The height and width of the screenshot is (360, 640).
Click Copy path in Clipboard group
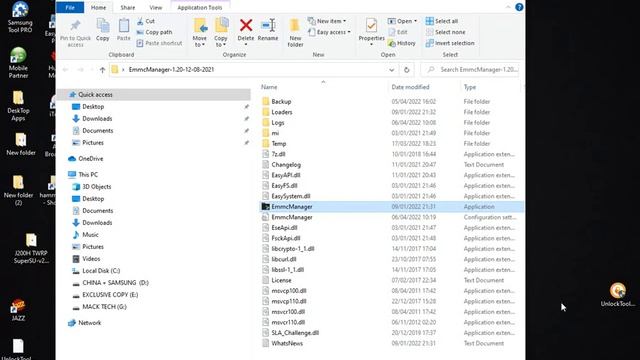(154, 32)
